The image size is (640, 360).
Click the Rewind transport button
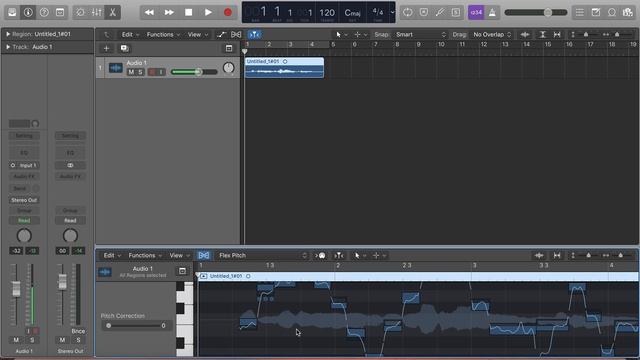tap(149, 12)
